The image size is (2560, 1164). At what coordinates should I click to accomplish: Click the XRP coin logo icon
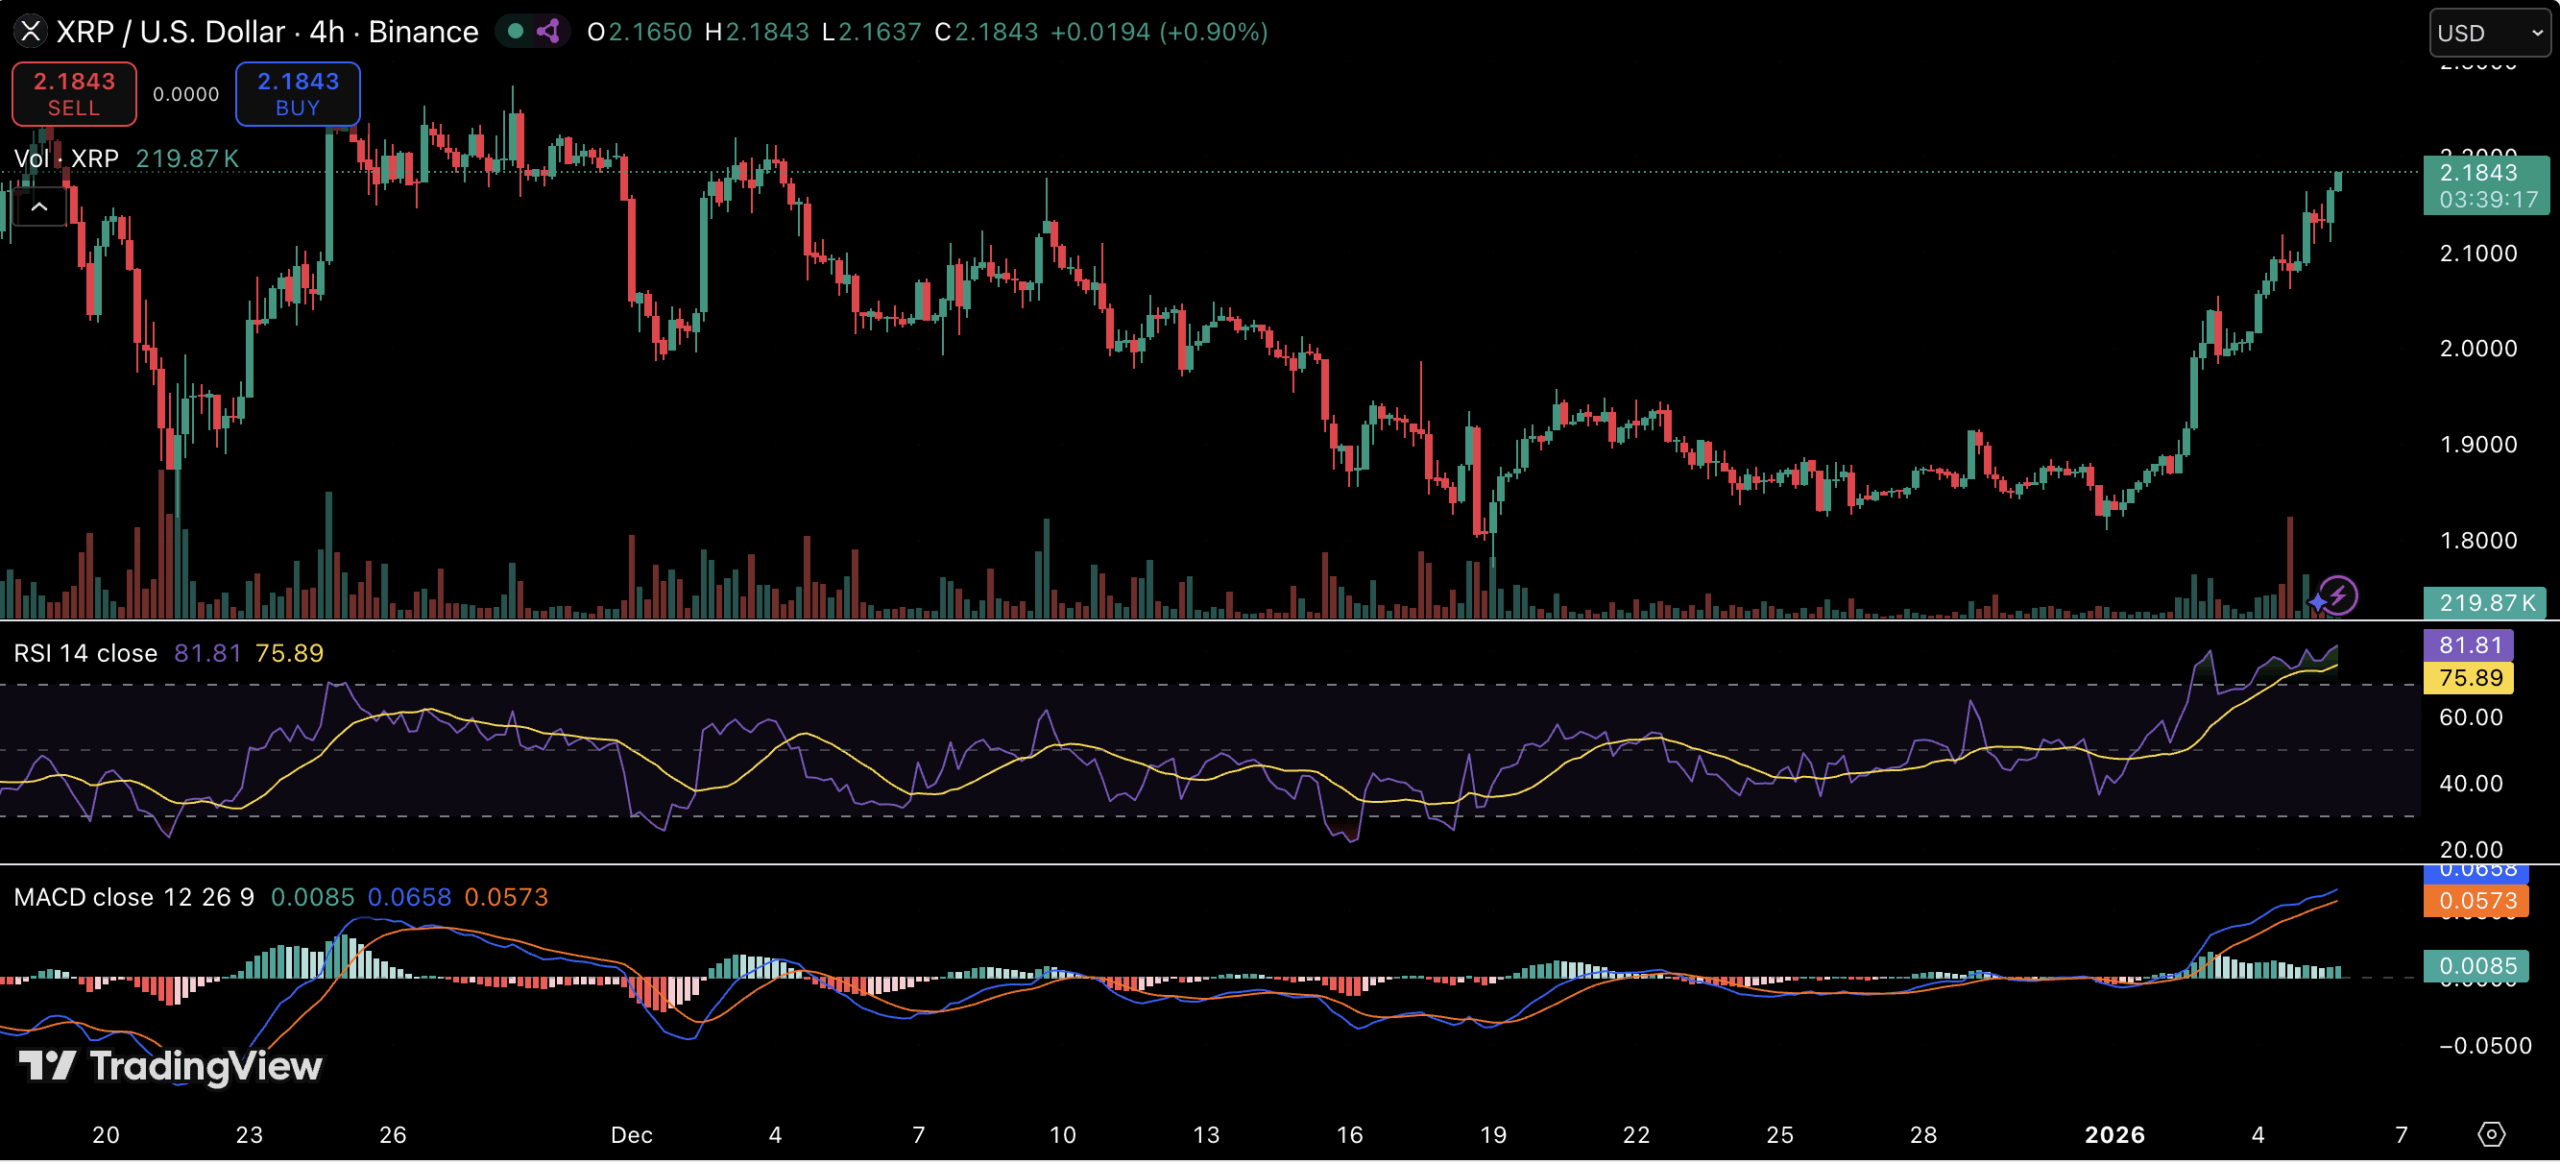(31, 32)
